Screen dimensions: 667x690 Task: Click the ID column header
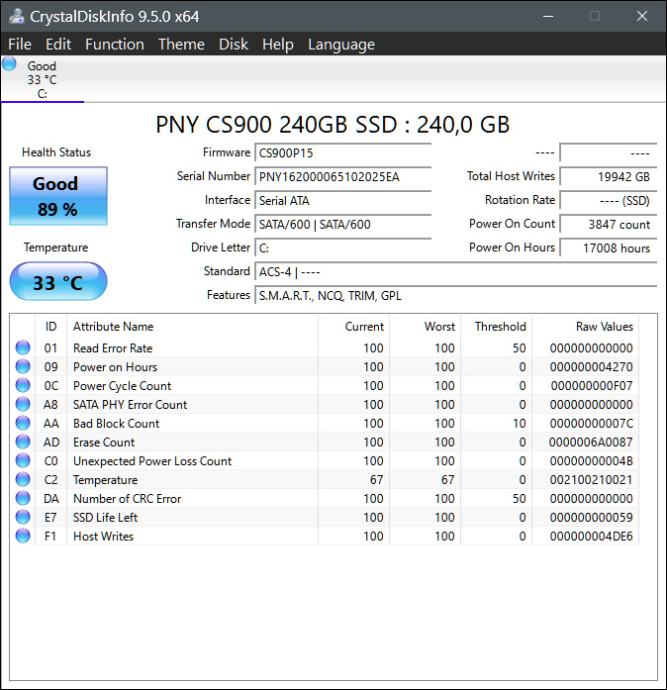click(x=51, y=327)
